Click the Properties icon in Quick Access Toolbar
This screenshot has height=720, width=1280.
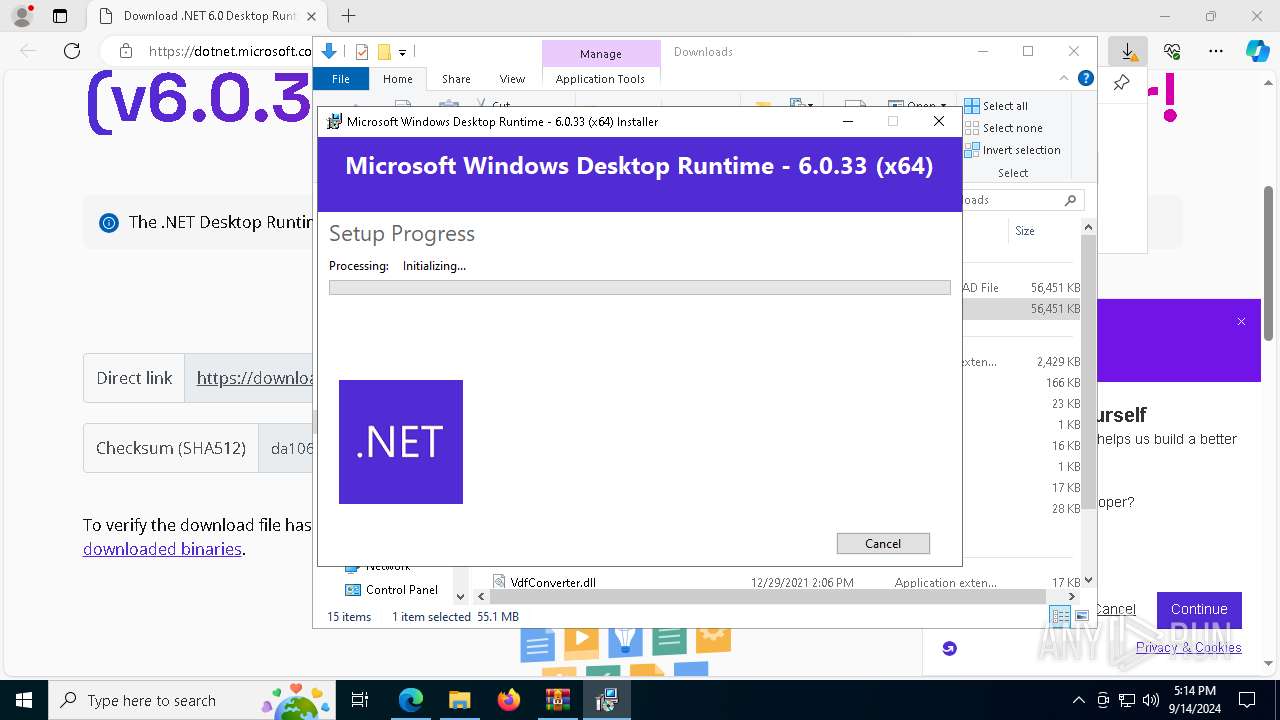coord(361,52)
